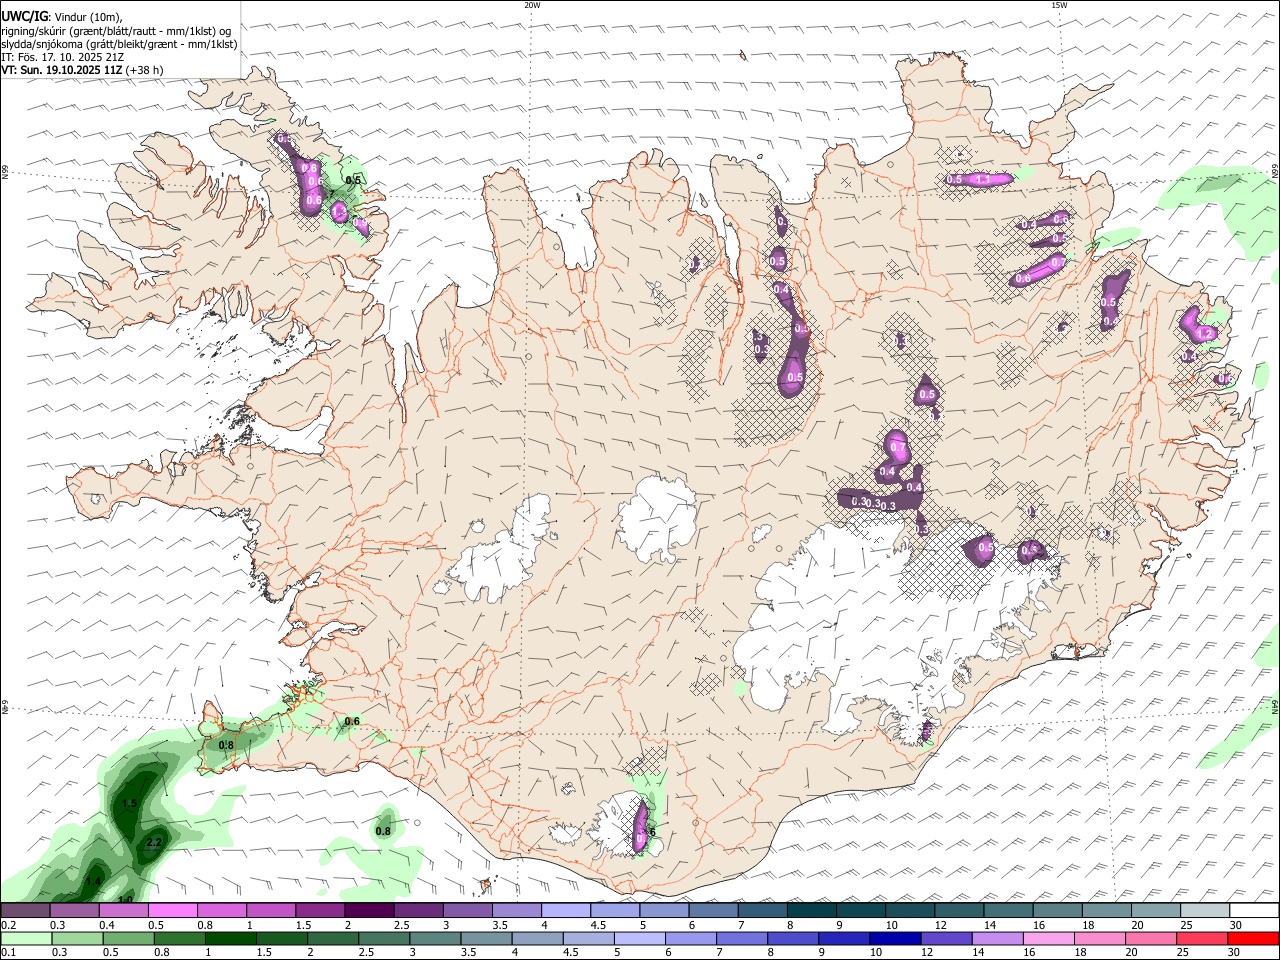Click the 1.2 snow value on the east coast
This screenshot has height=960, width=1280.
click(1204, 334)
